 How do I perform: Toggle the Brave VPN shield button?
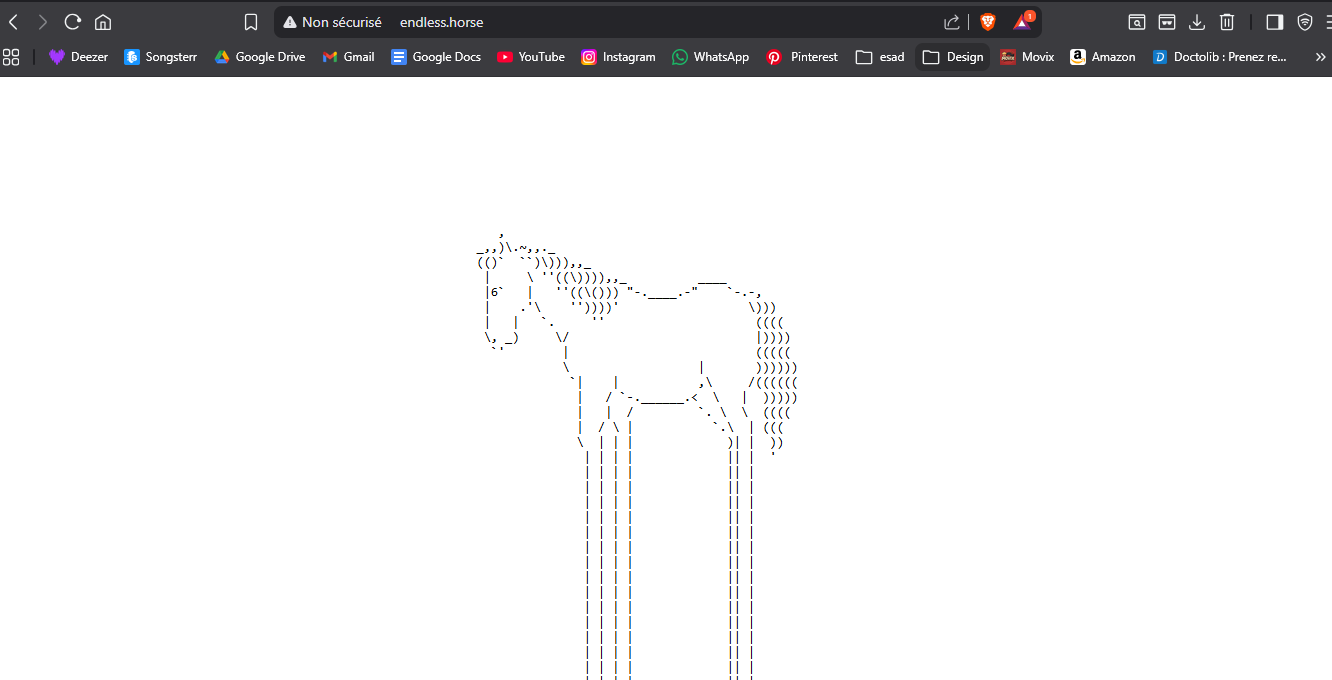tap(1305, 22)
